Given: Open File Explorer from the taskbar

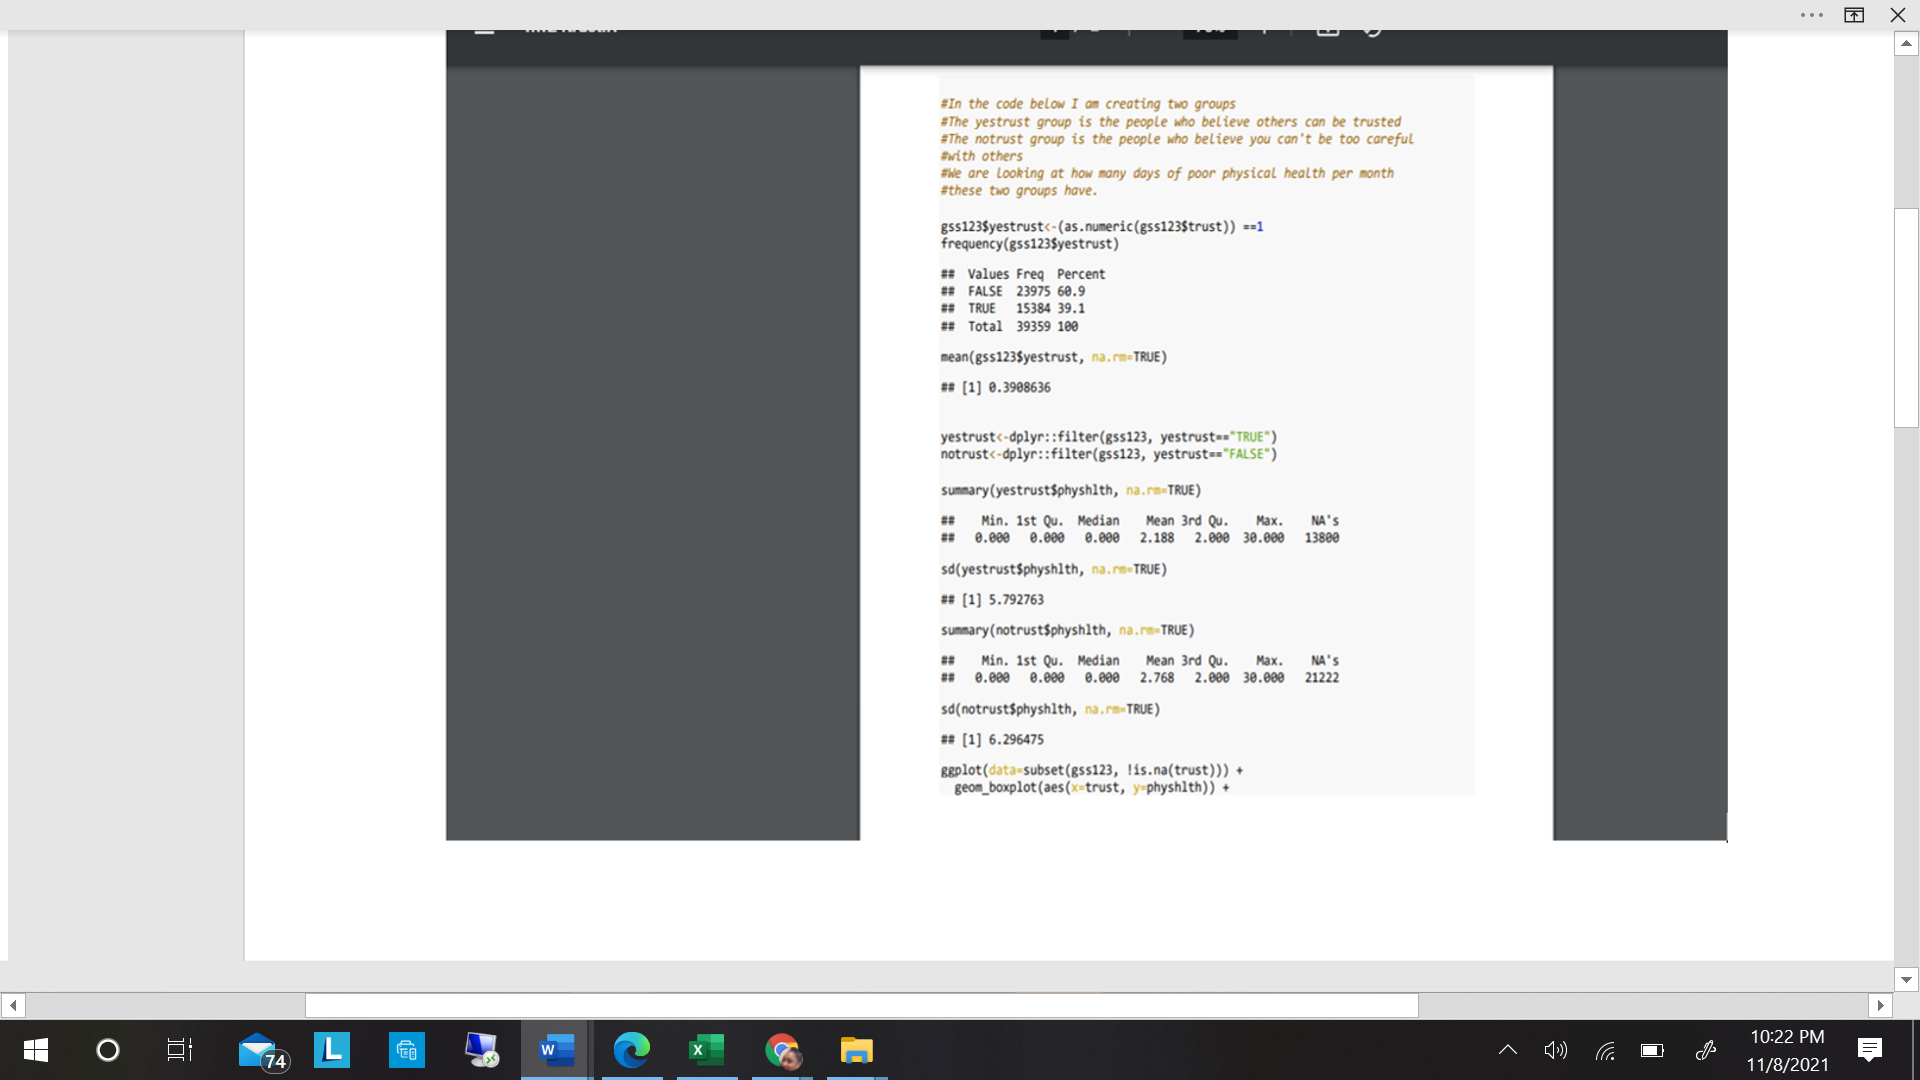Looking at the screenshot, I should pyautogui.click(x=856, y=1050).
